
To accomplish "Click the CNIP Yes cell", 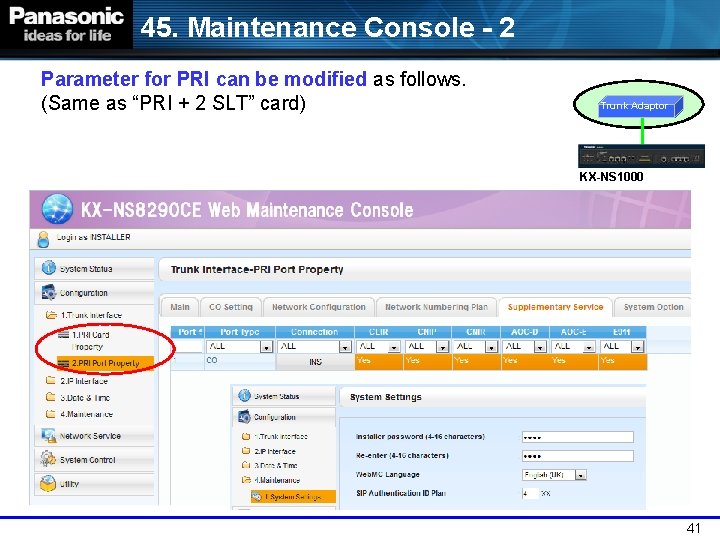I will (428, 362).
